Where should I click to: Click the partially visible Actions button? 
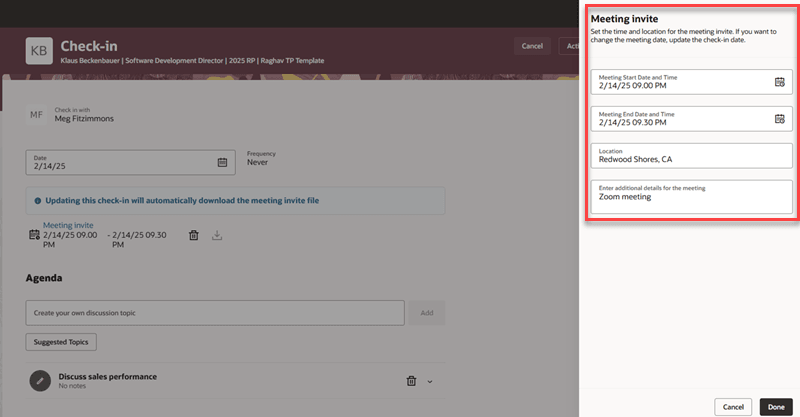569,46
